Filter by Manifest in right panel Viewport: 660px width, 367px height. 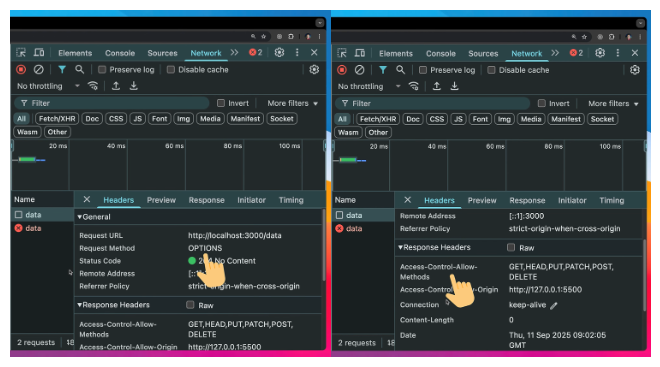[566, 119]
